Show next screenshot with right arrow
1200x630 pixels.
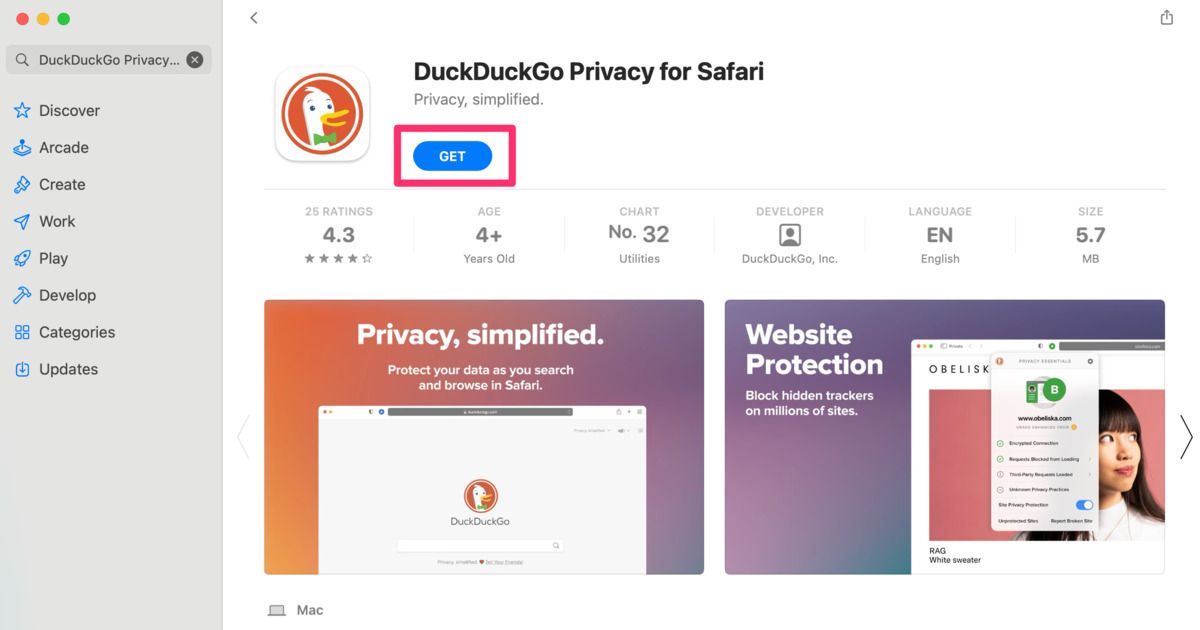point(1186,436)
